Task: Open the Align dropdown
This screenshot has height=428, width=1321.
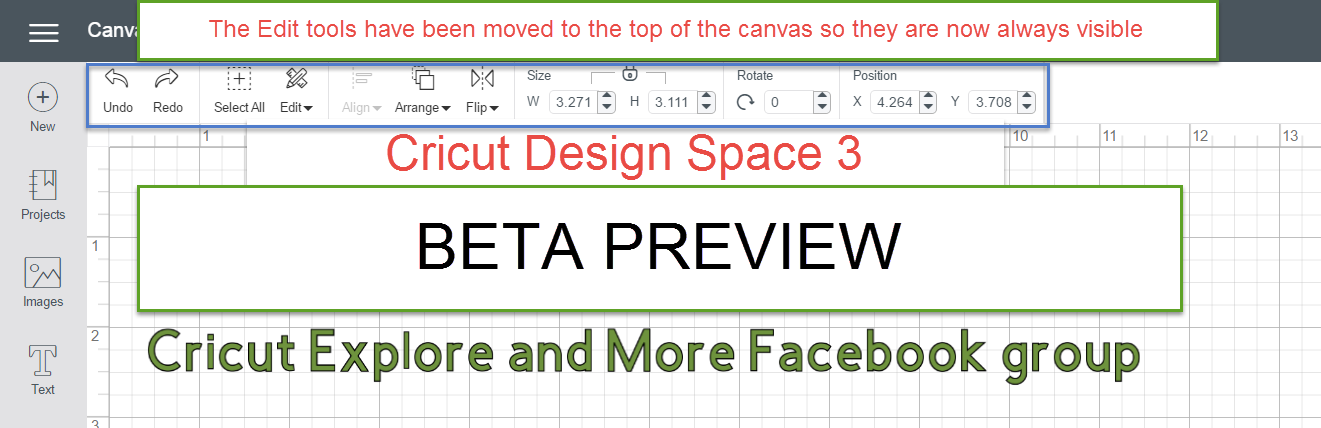Action: [361, 90]
